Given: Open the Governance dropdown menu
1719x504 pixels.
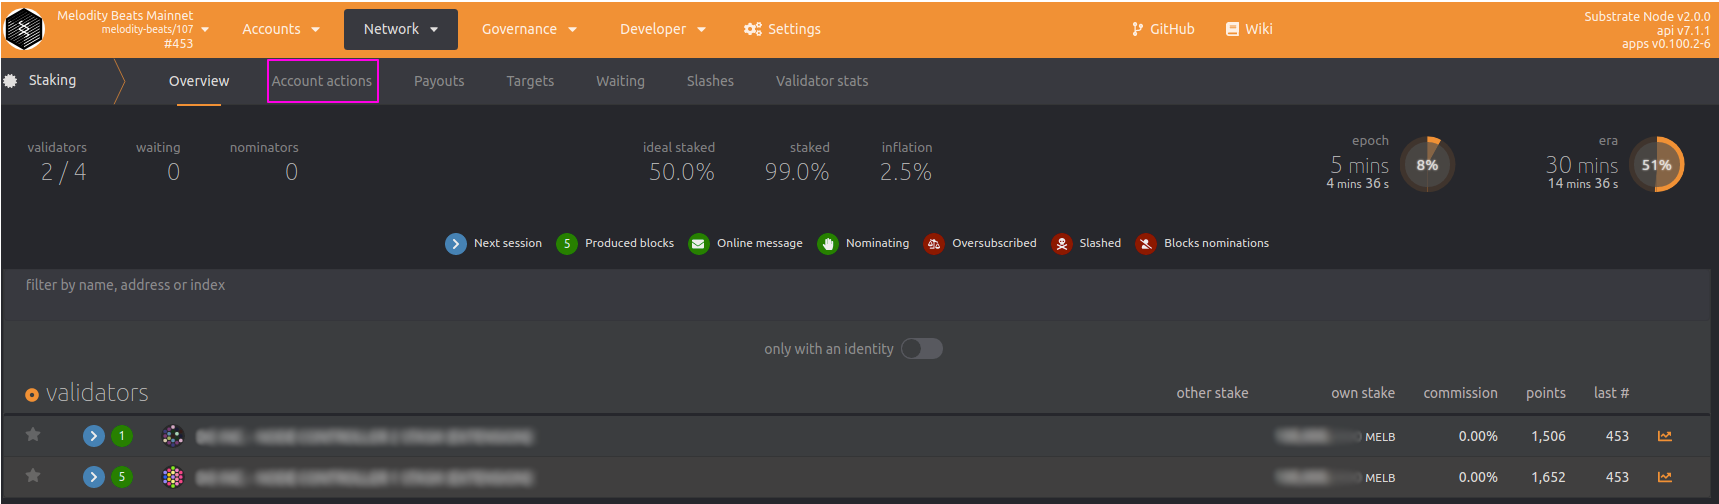Looking at the screenshot, I should click(529, 29).
